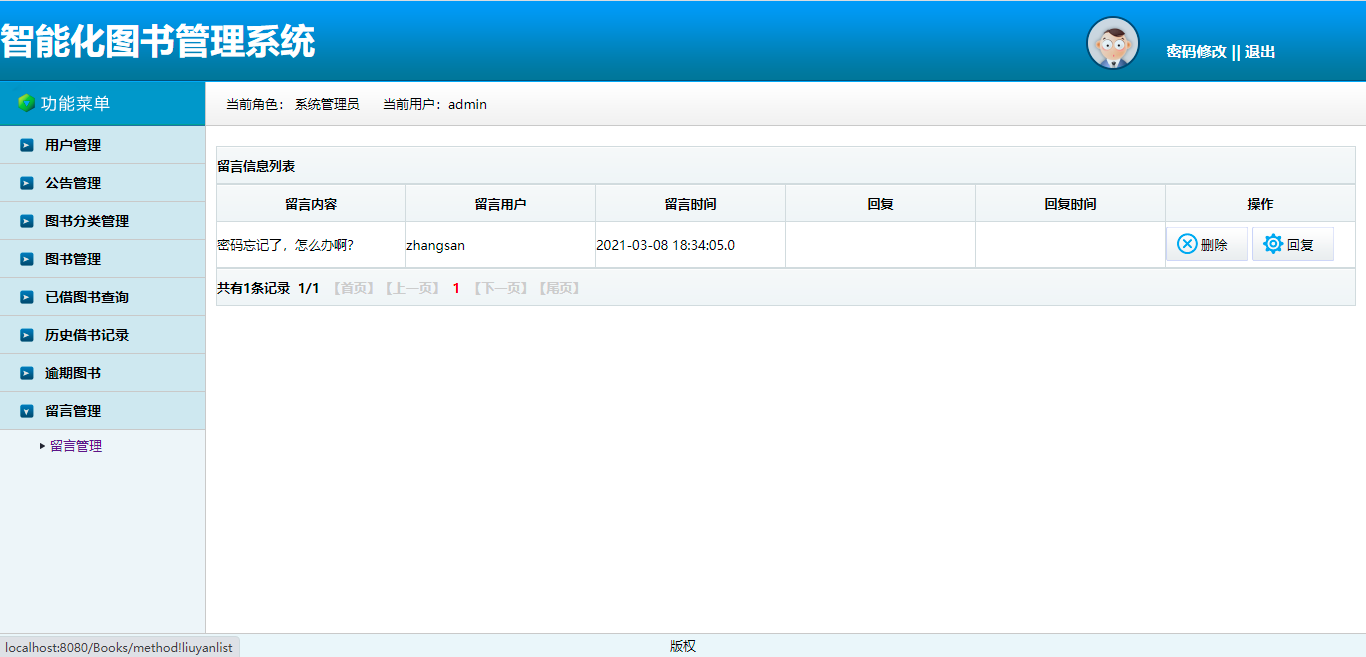Click the 留言用户 column header
Viewport: 1366px width, 657px height.
click(500, 204)
